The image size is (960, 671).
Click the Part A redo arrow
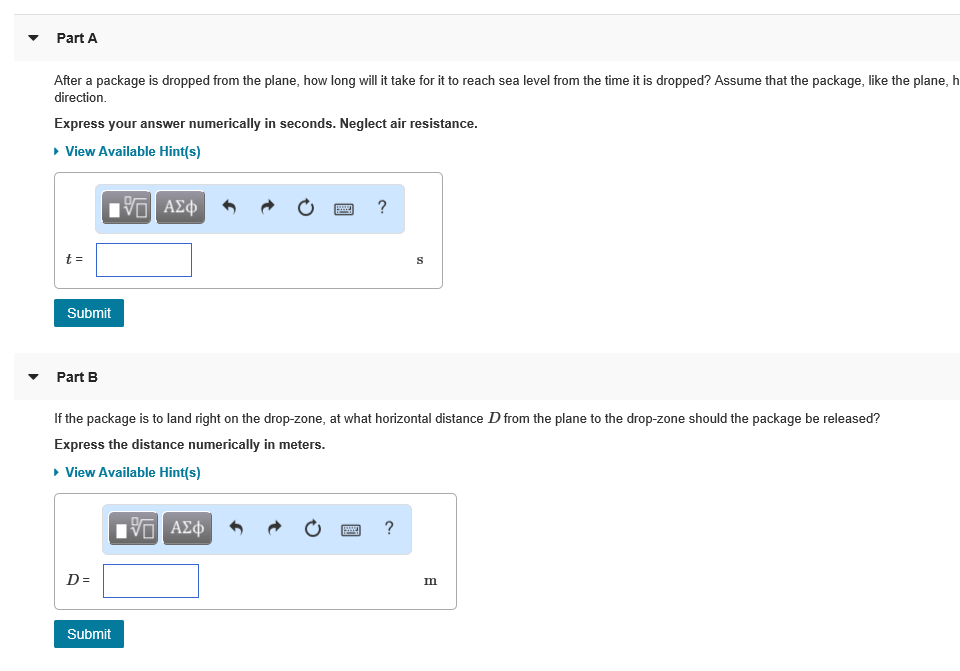click(x=267, y=208)
